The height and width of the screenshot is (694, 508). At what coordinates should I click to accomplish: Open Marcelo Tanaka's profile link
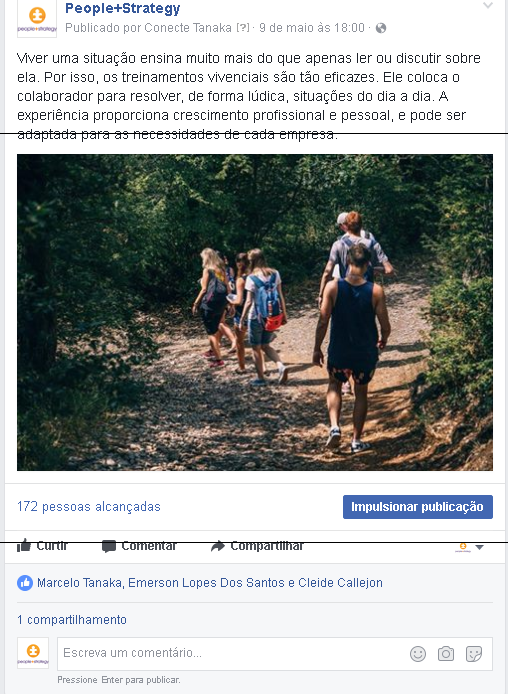coord(79,583)
